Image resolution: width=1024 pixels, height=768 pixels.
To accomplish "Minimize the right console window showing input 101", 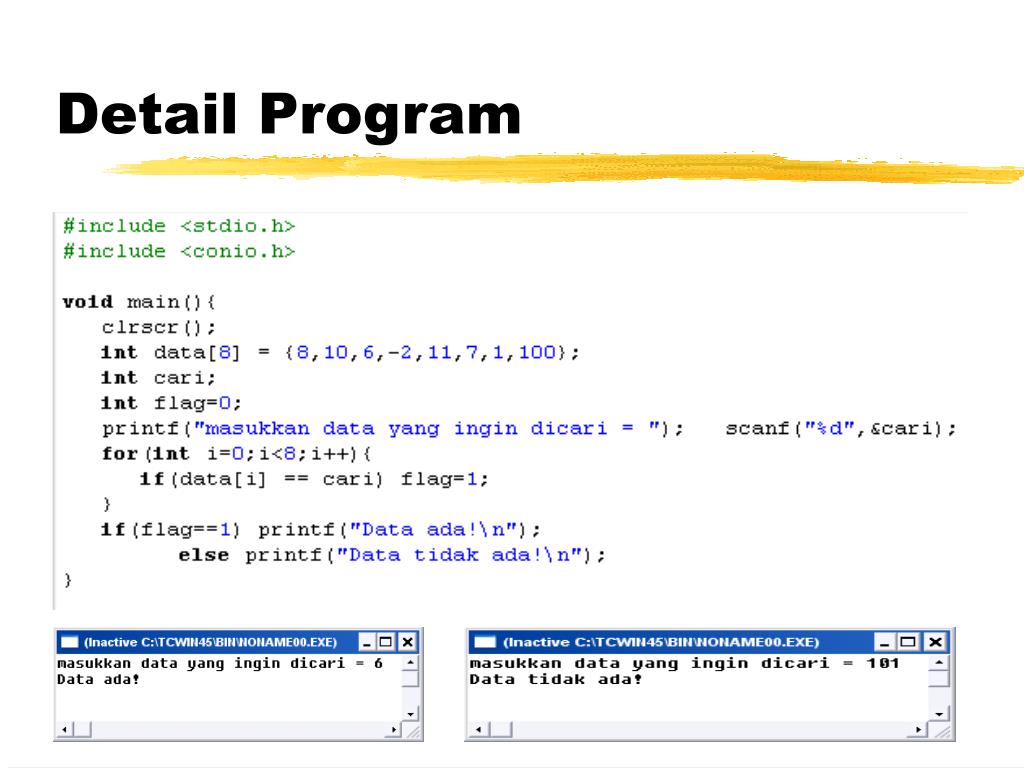I will pos(884,642).
